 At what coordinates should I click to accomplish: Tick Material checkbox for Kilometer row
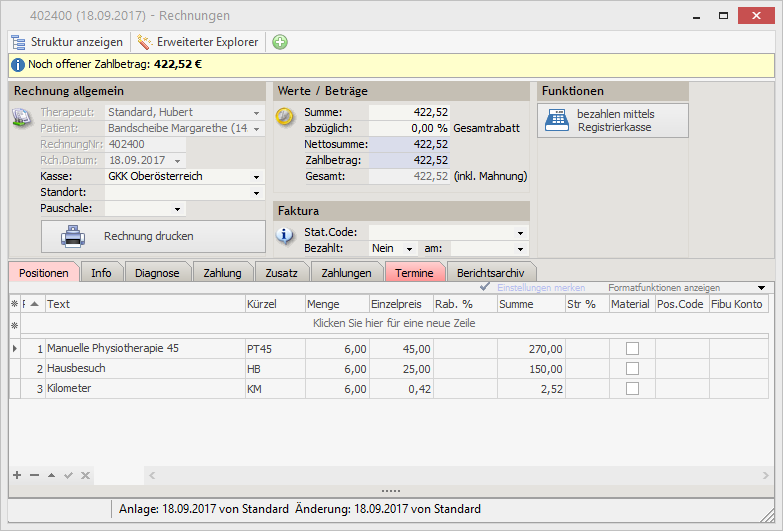(x=631, y=388)
